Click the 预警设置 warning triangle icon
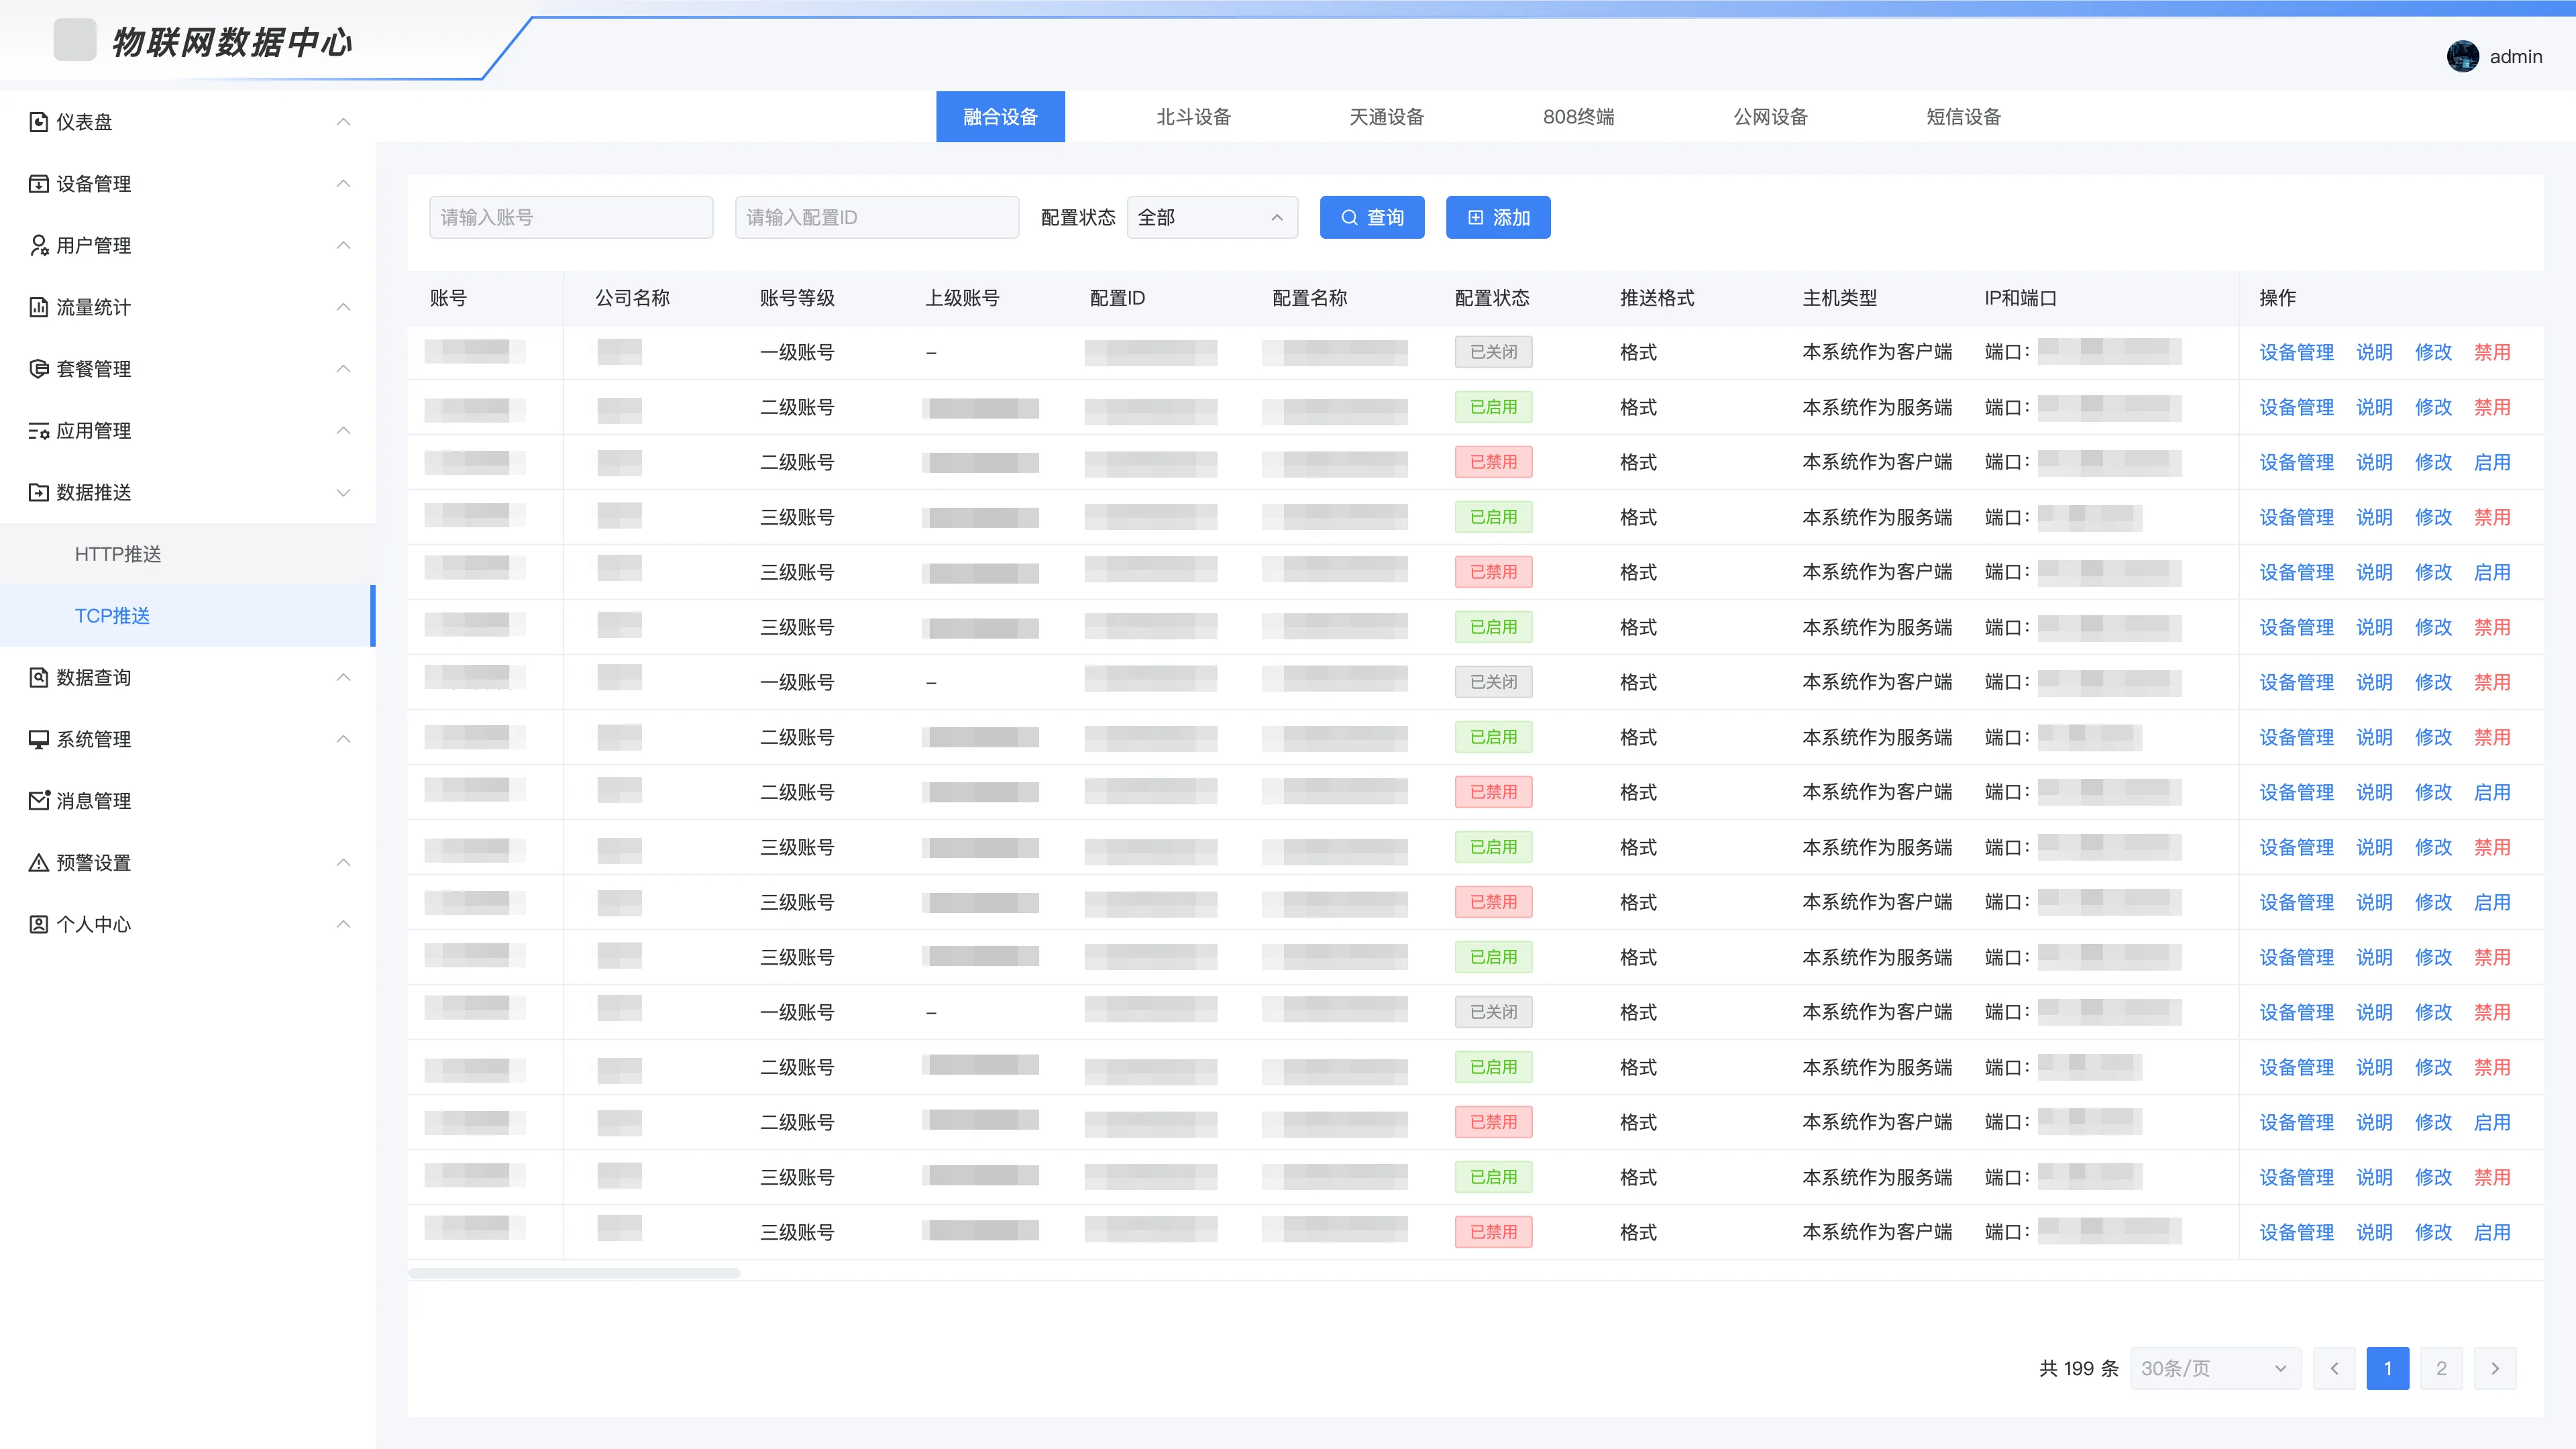The height and width of the screenshot is (1449, 2576). pyautogui.click(x=38, y=863)
